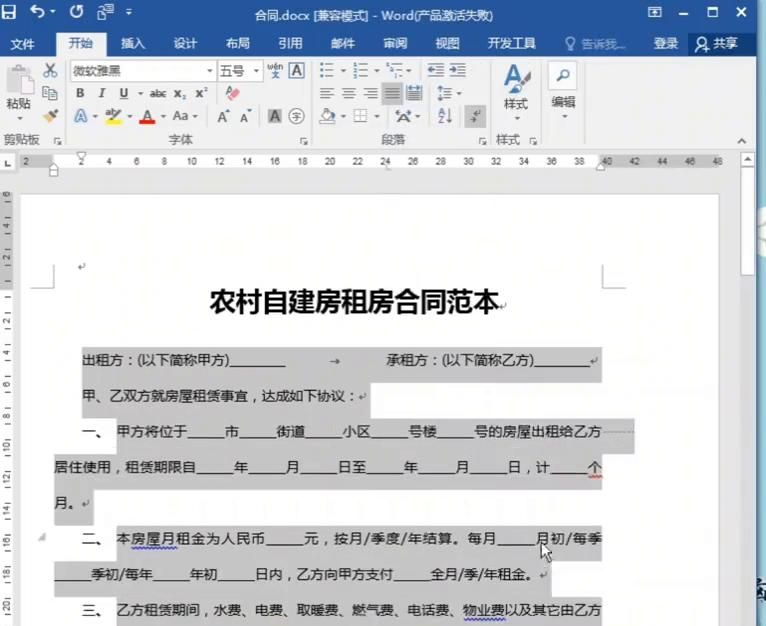This screenshot has width=766, height=626.
Task: Apply paragraph shading fill bucket
Action: [328, 116]
